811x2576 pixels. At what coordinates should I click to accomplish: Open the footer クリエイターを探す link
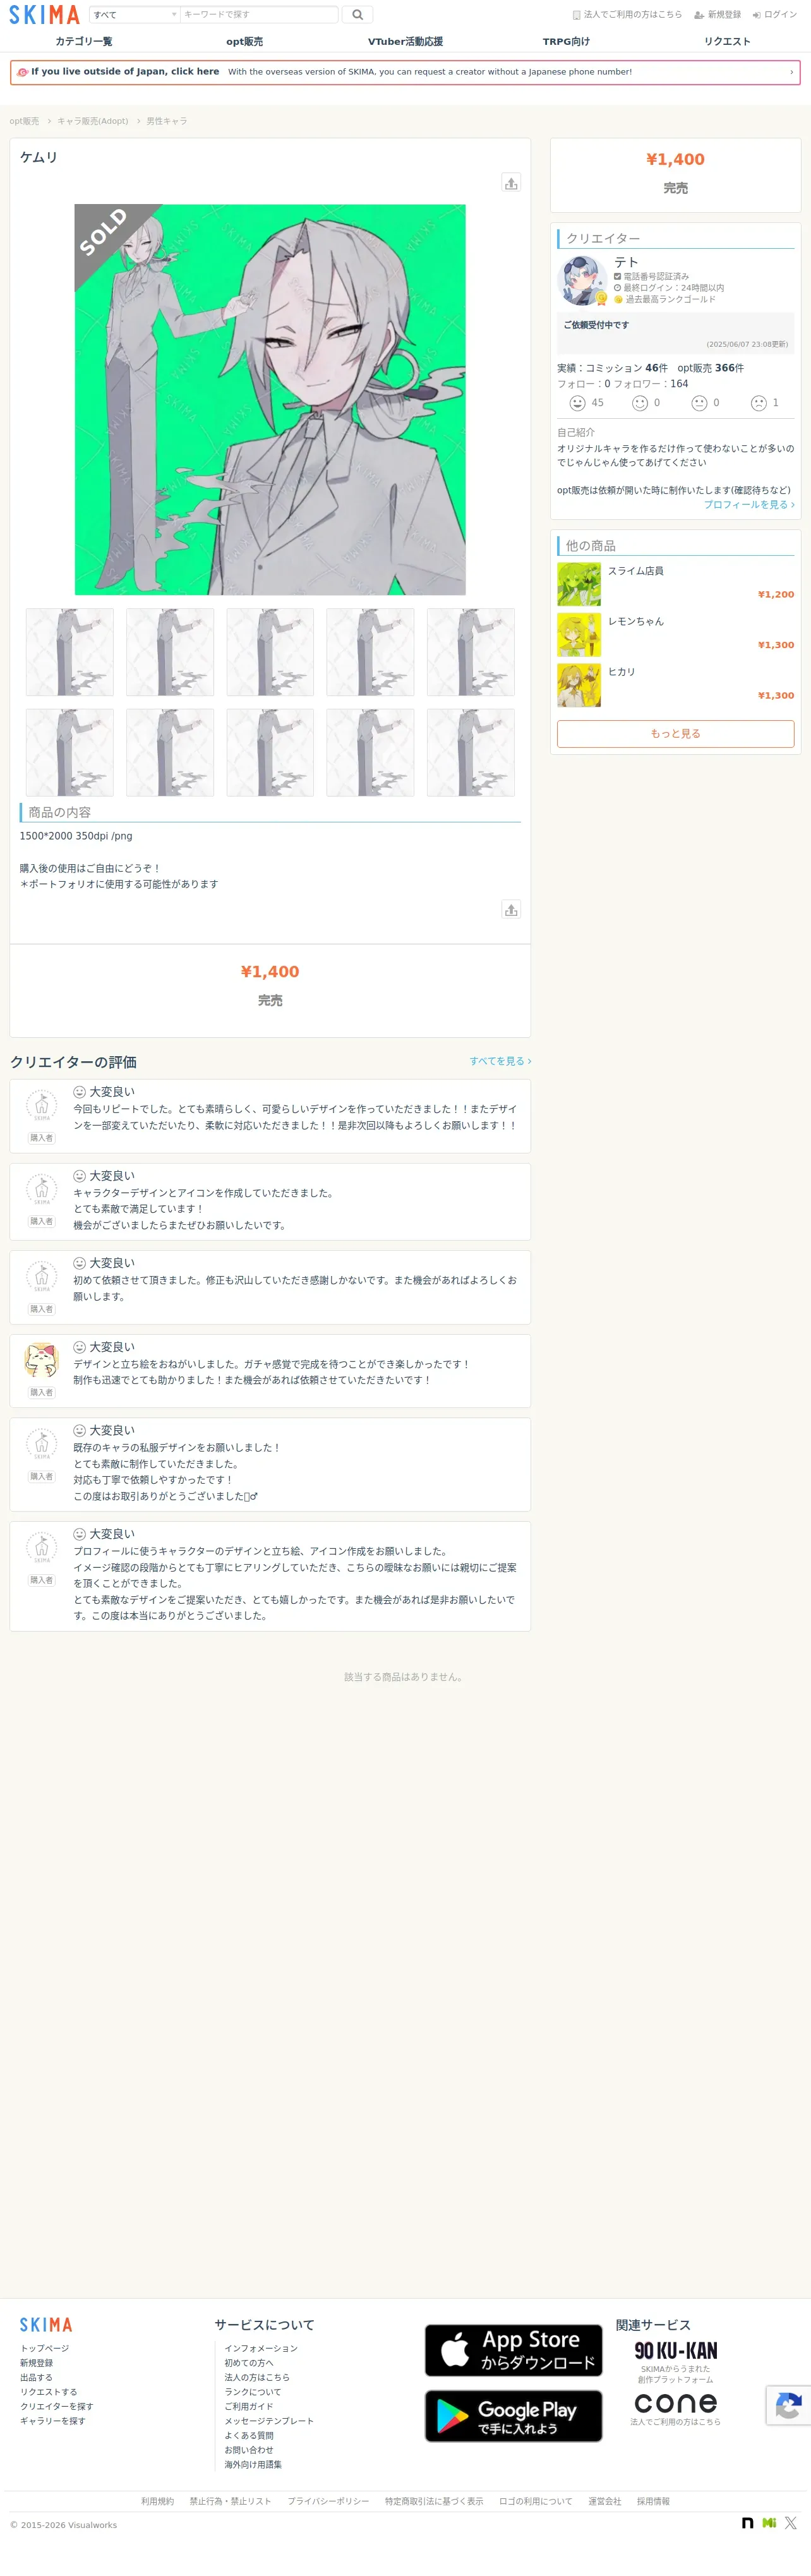pos(57,2407)
